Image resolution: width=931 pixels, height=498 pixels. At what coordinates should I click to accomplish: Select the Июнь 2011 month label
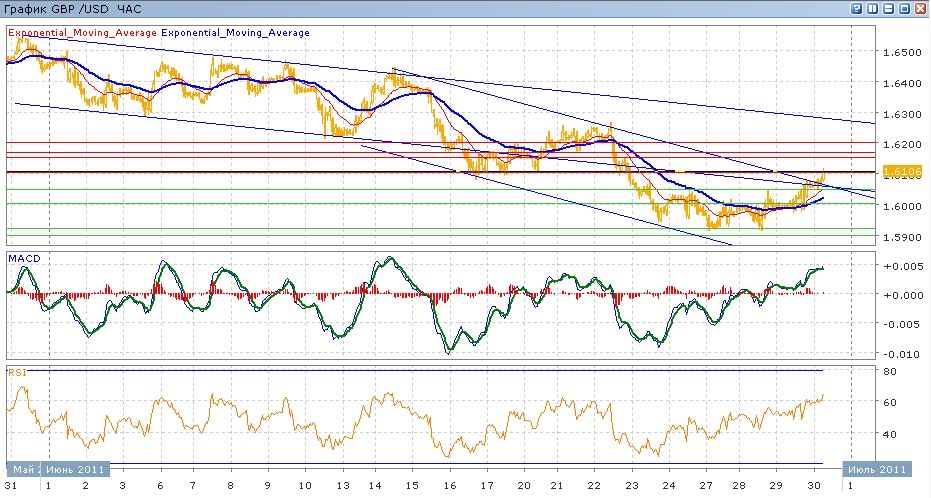[79, 469]
